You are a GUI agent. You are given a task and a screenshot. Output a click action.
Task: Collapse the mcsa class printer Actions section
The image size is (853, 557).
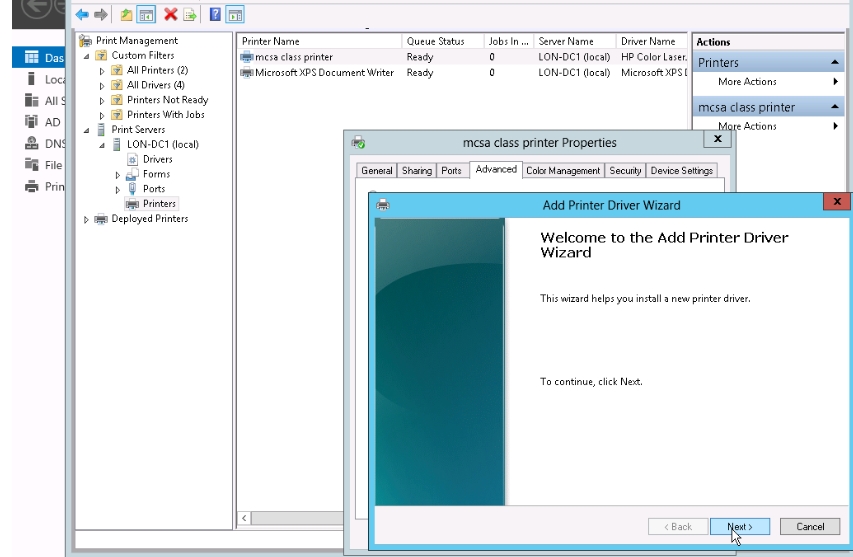(x=835, y=107)
